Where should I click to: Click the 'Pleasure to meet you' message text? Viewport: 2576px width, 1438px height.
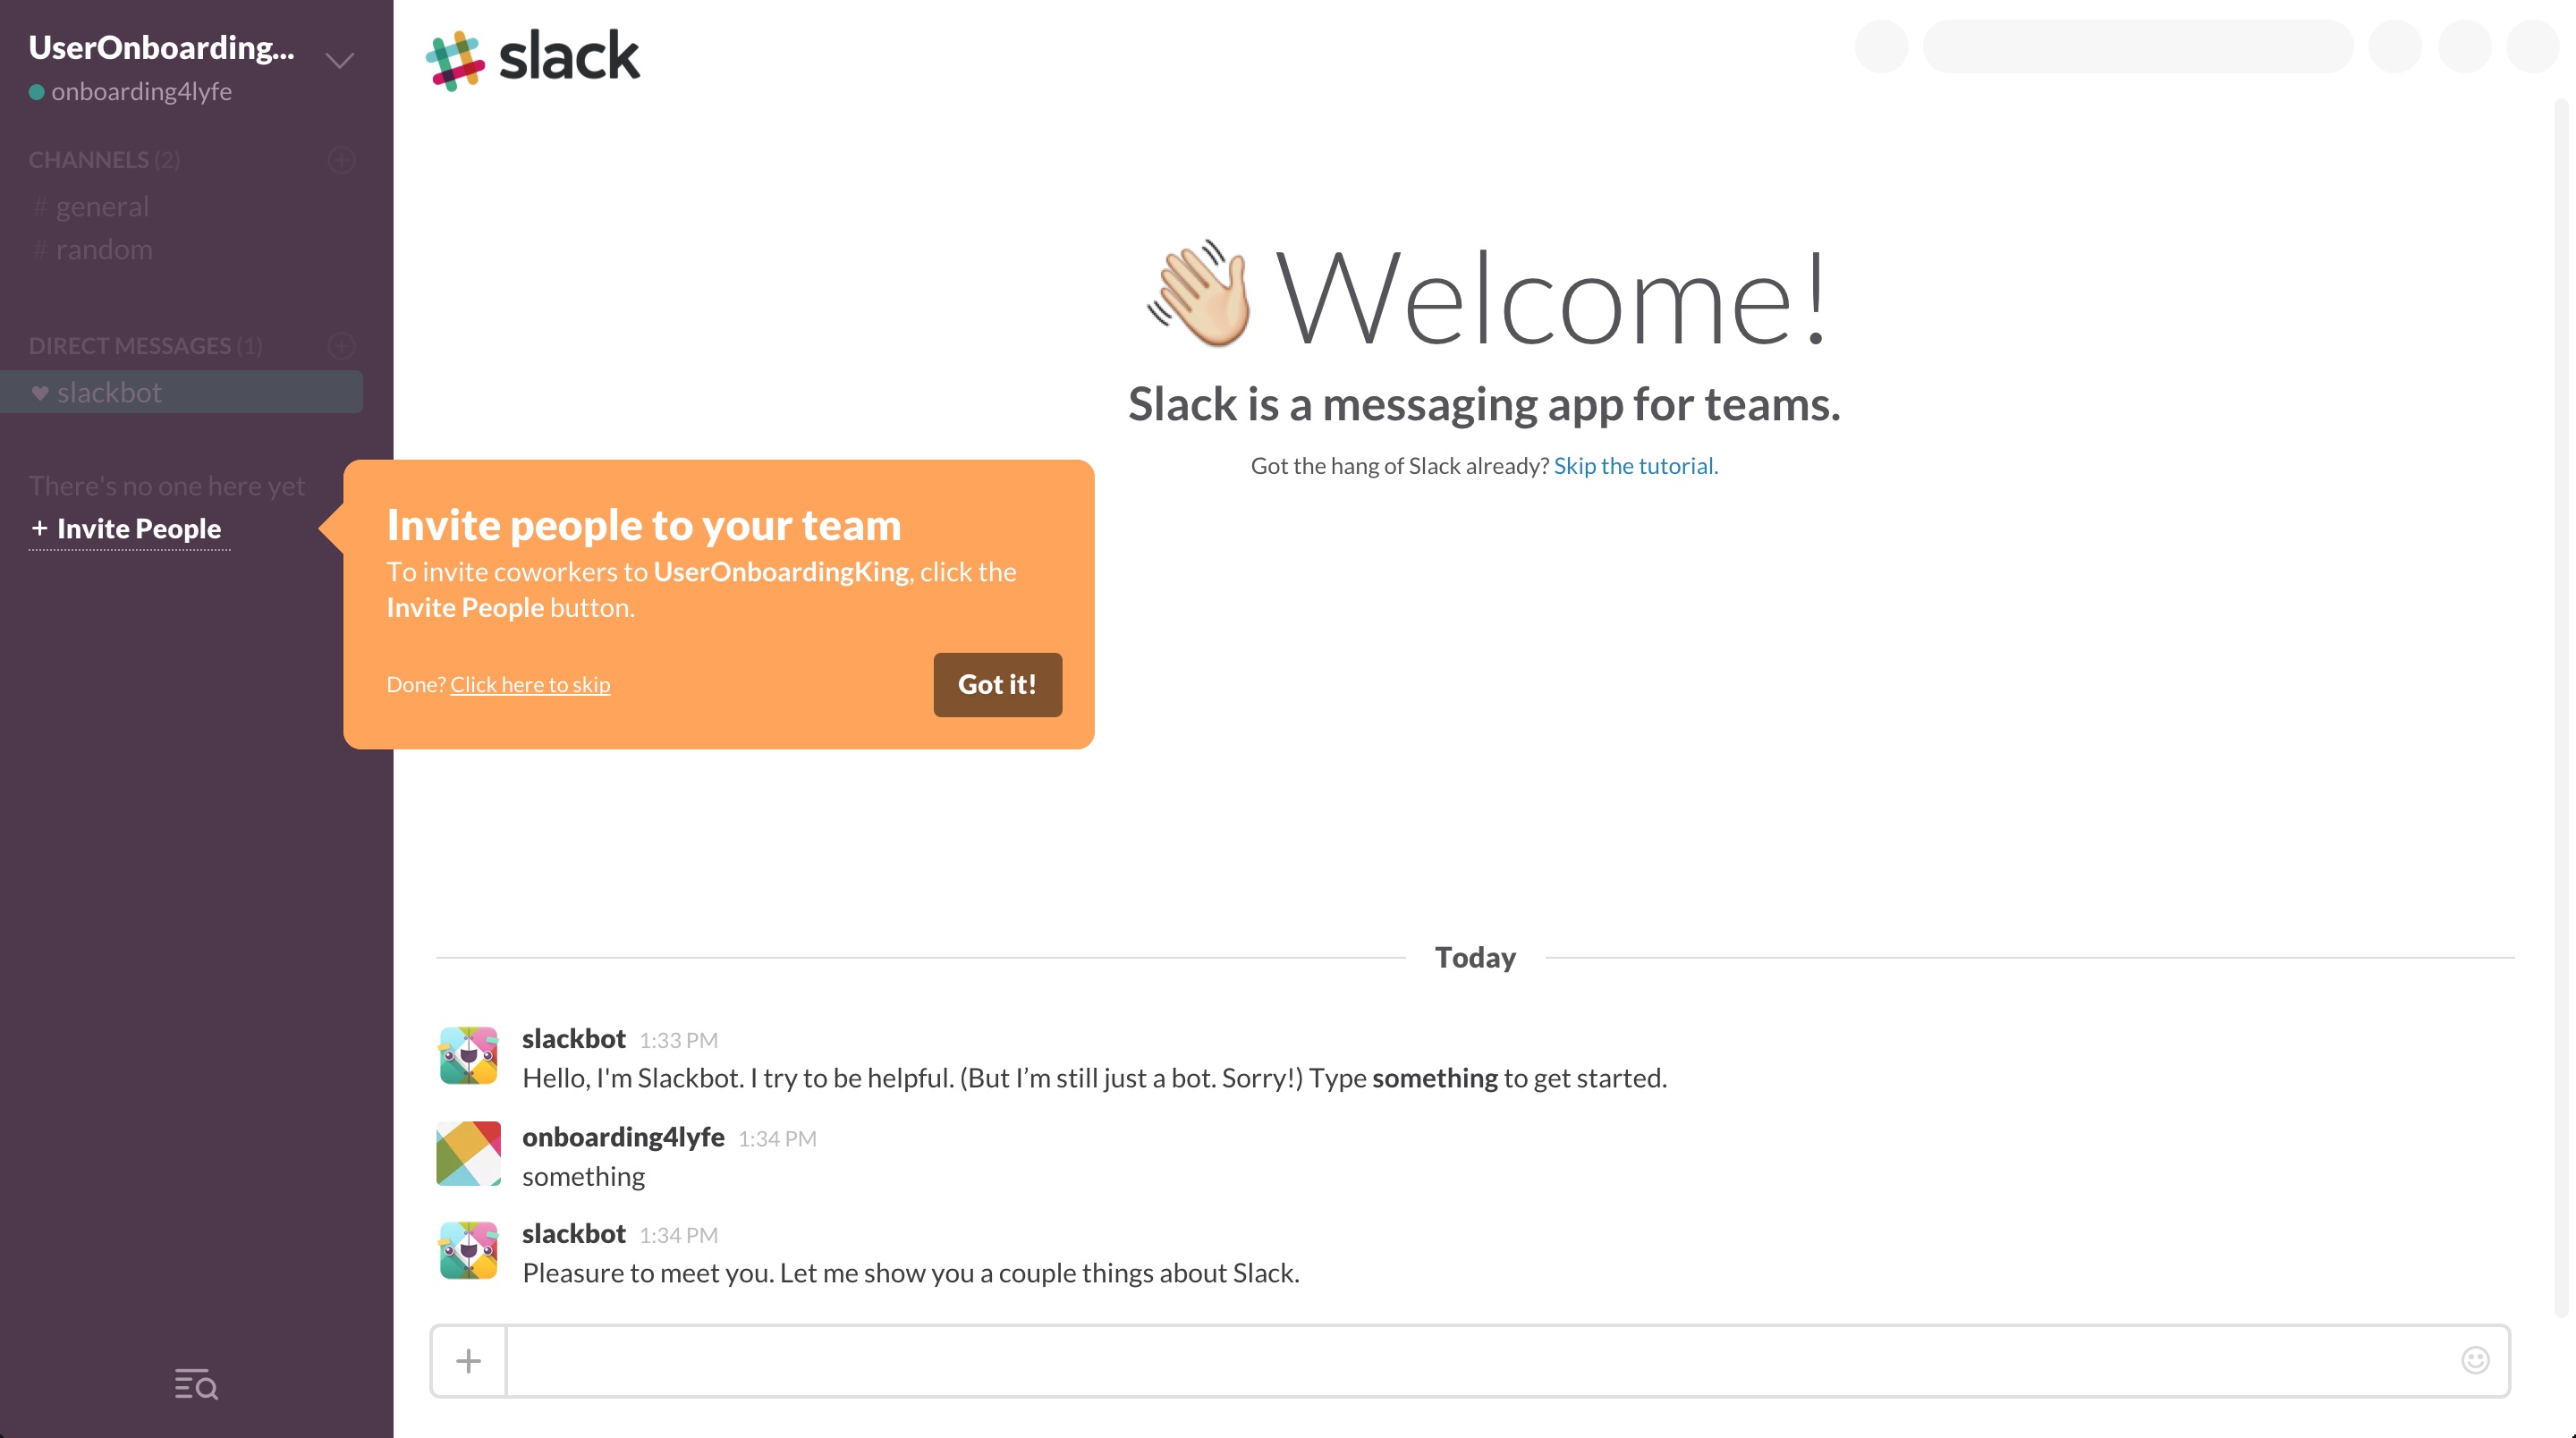click(x=911, y=1273)
